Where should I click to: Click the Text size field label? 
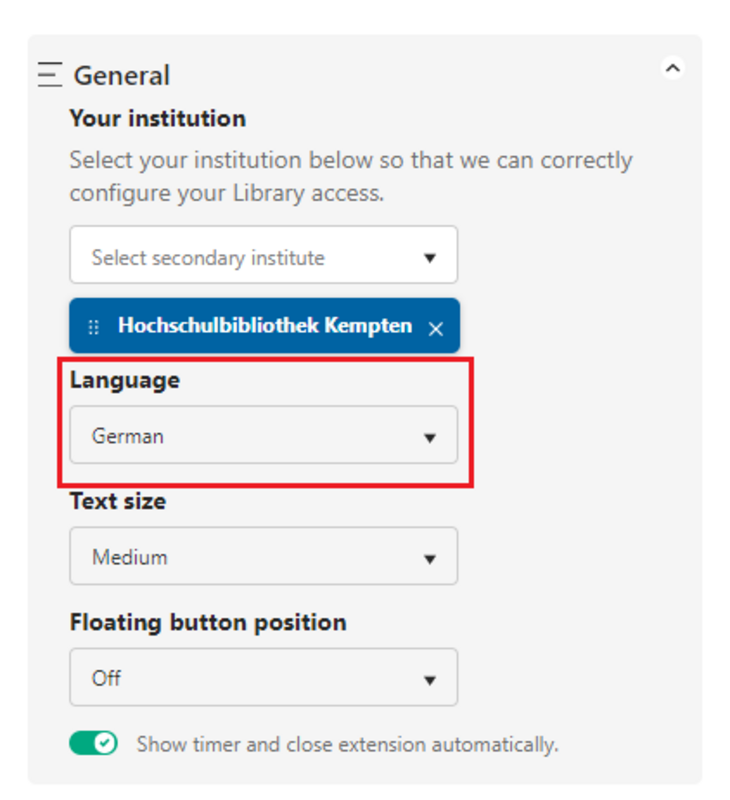tap(118, 501)
